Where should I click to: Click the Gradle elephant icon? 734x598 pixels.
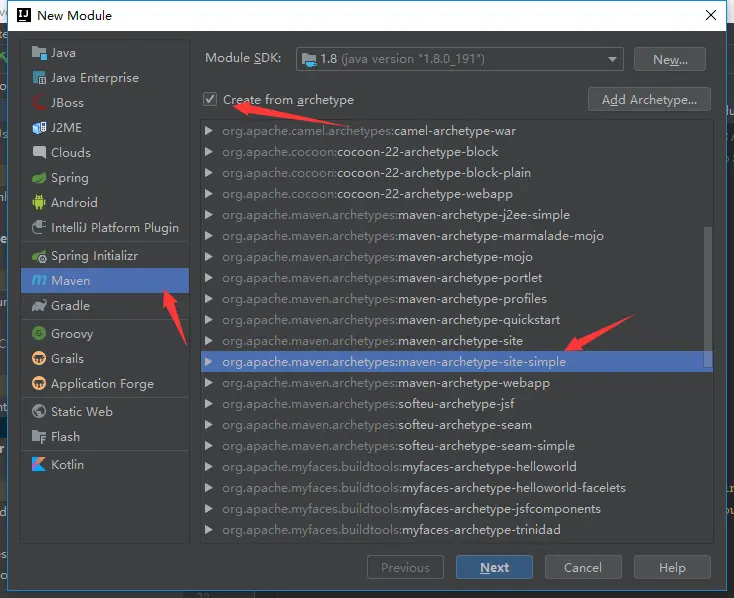(39, 305)
